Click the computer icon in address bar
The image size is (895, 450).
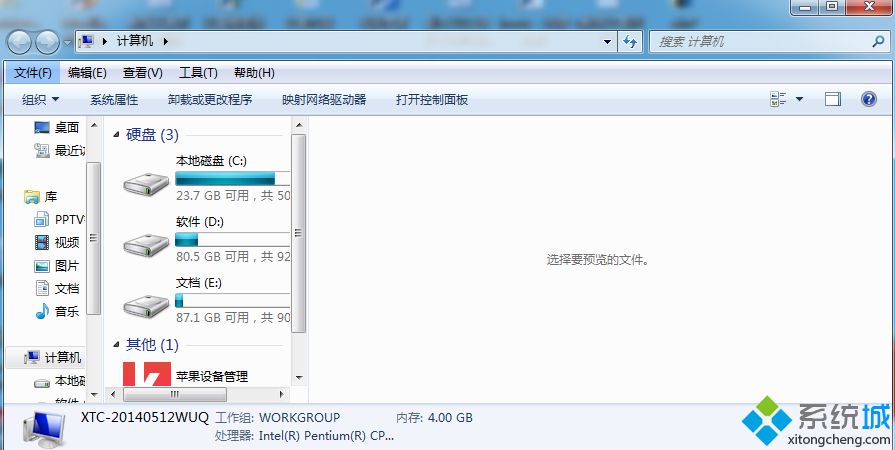pyautogui.click(x=86, y=41)
